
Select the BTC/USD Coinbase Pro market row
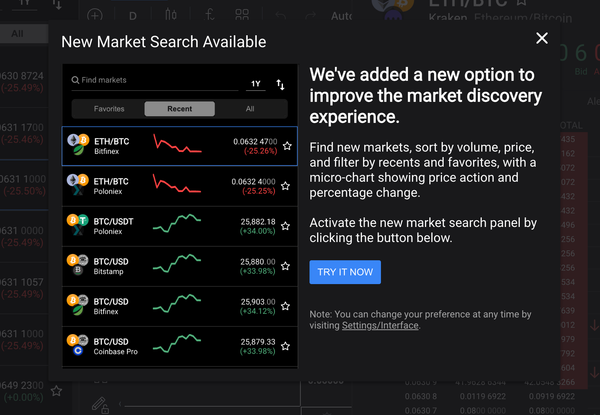[x=179, y=347]
